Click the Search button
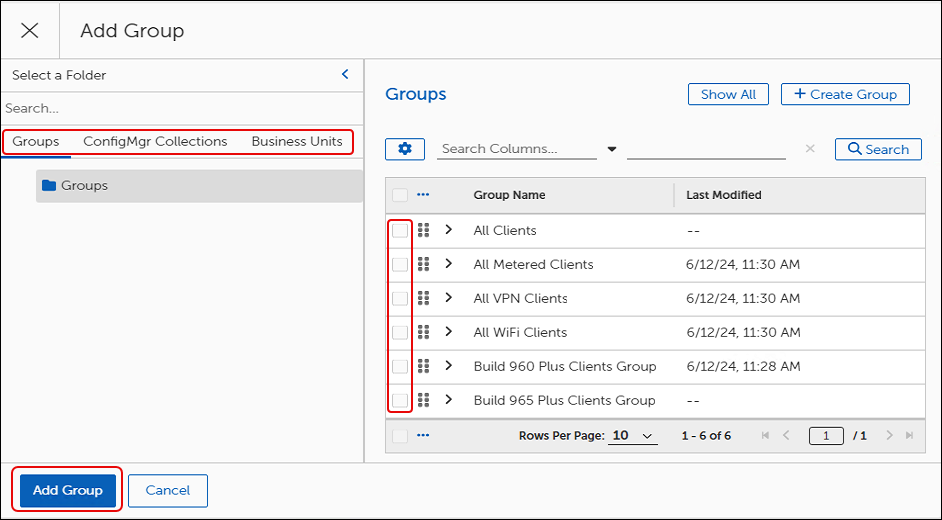The height and width of the screenshot is (520, 942). coord(878,149)
